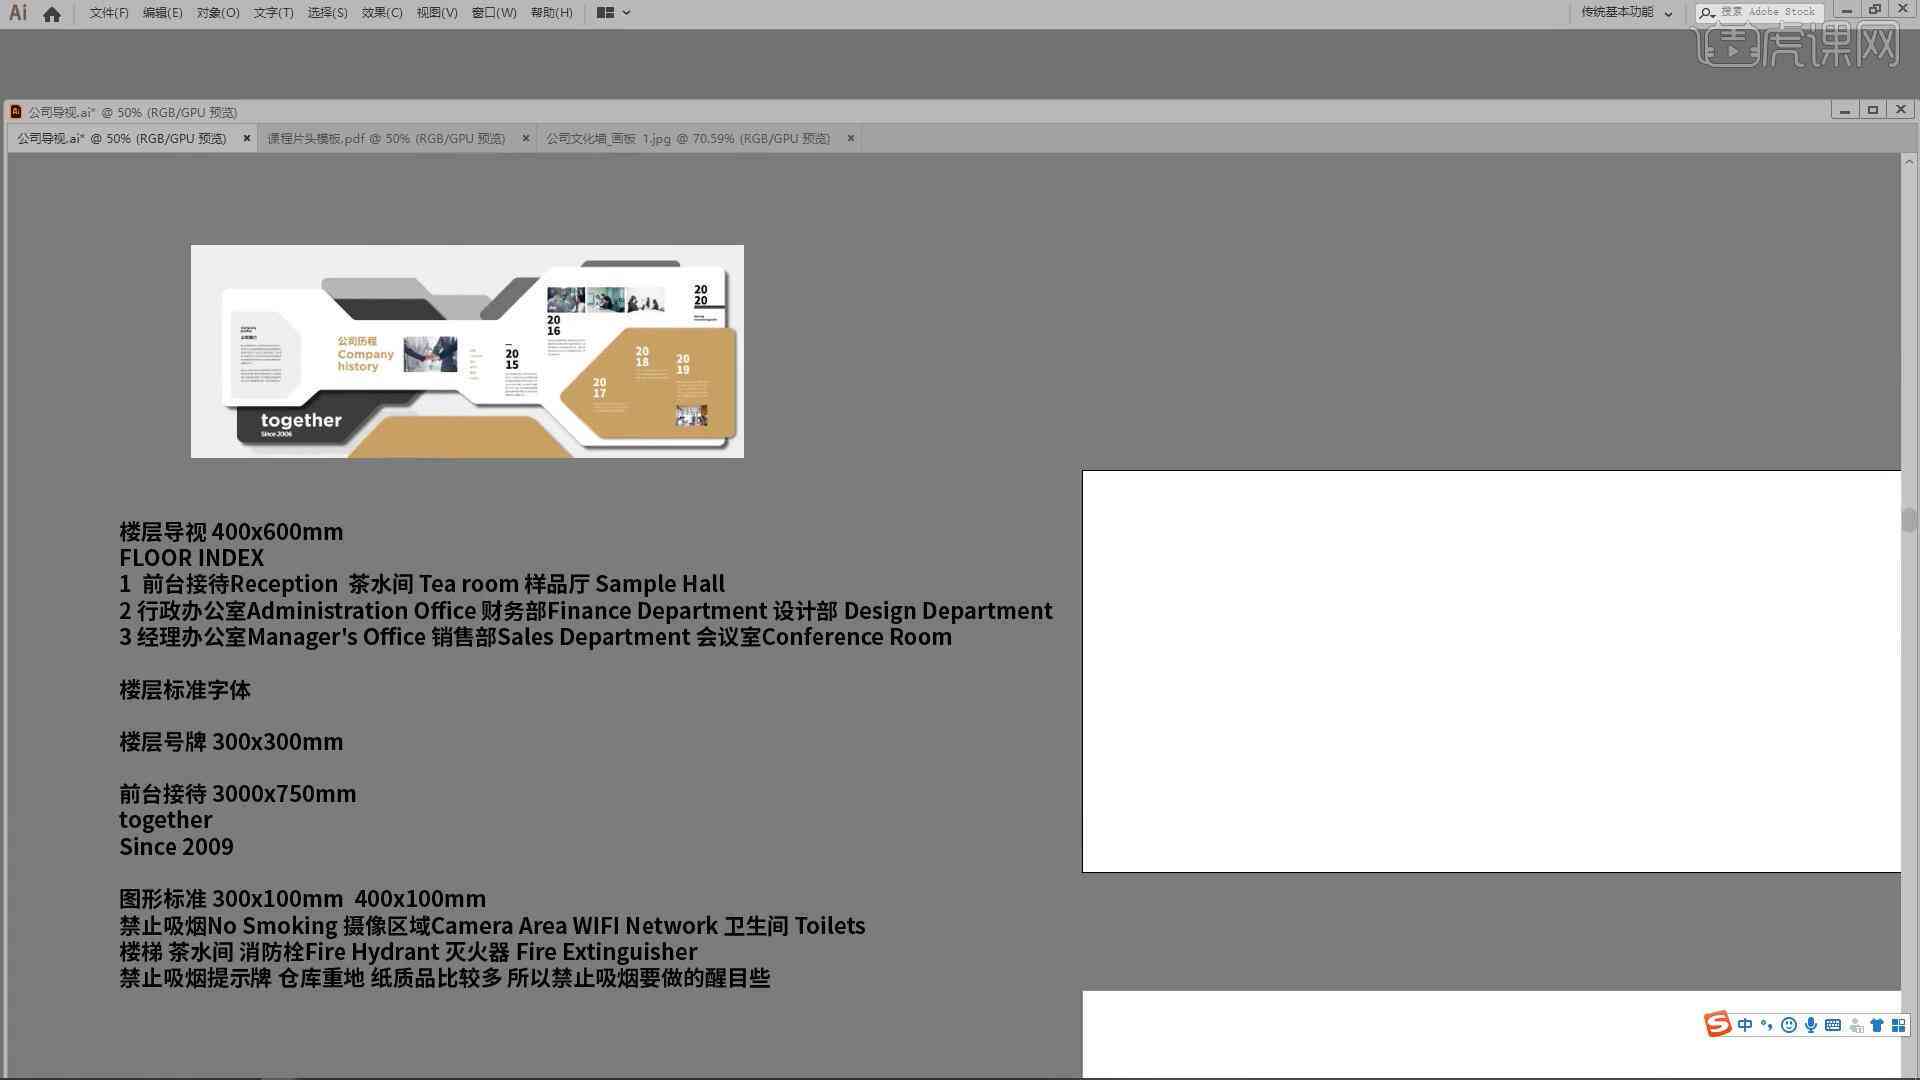Click the 效果(C) Effects menu

click(x=382, y=12)
